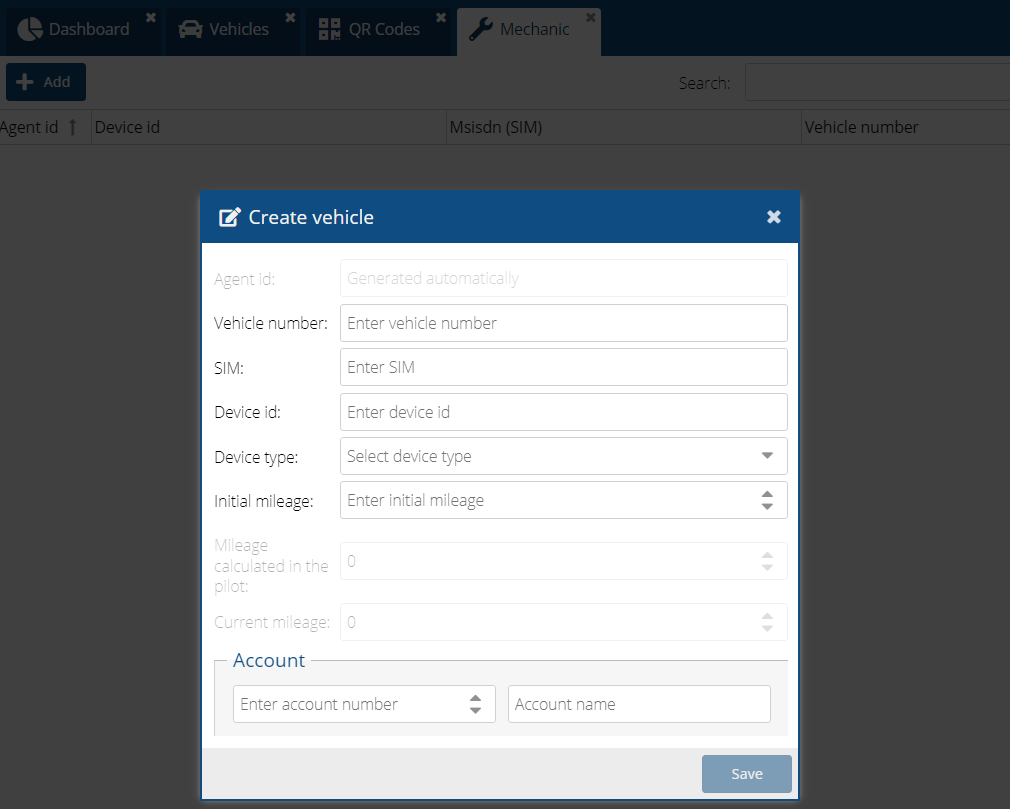Increment account number using up arrow
The height and width of the screenshot is (809, 1010).
(x=475, y=698)
